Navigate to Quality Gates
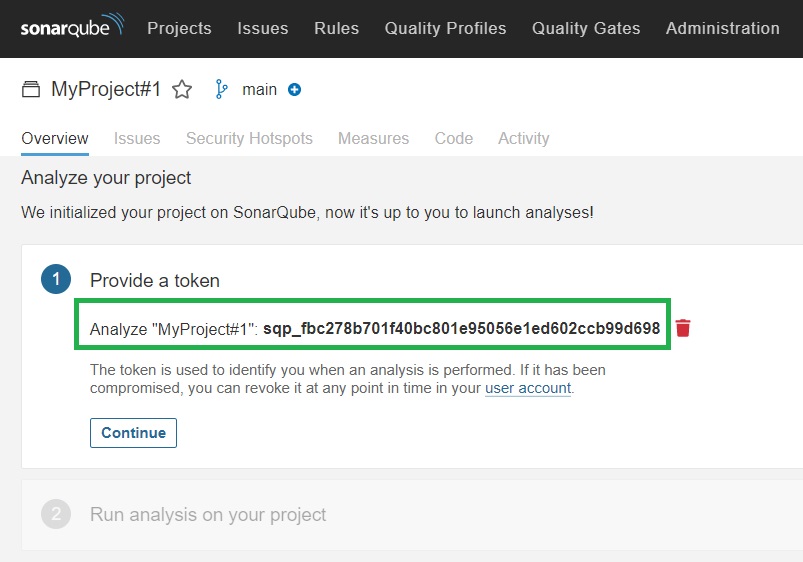Screen dimensions: 803x562 point(586,28)
